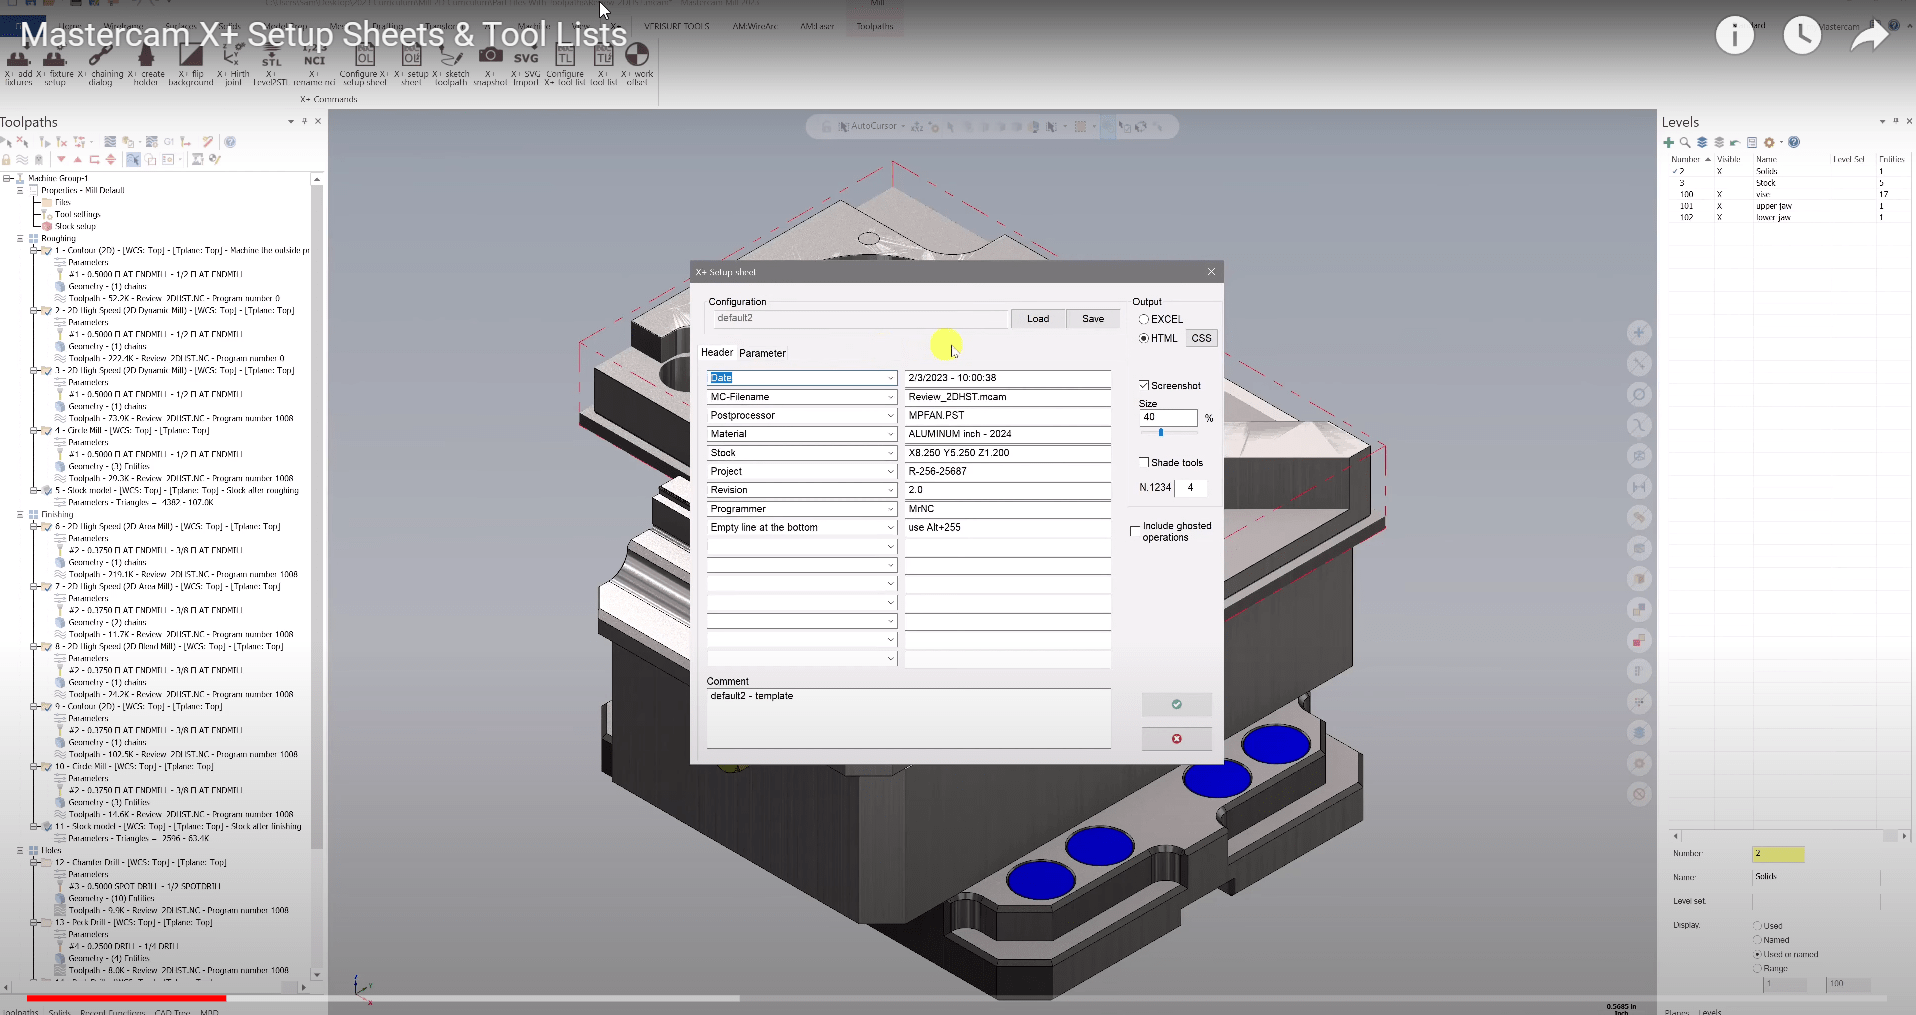This screenshot has width=1916, height=1015.
Task: Switch to the Parameter tab
Action: pyautogui.click(x=762, y=353)
